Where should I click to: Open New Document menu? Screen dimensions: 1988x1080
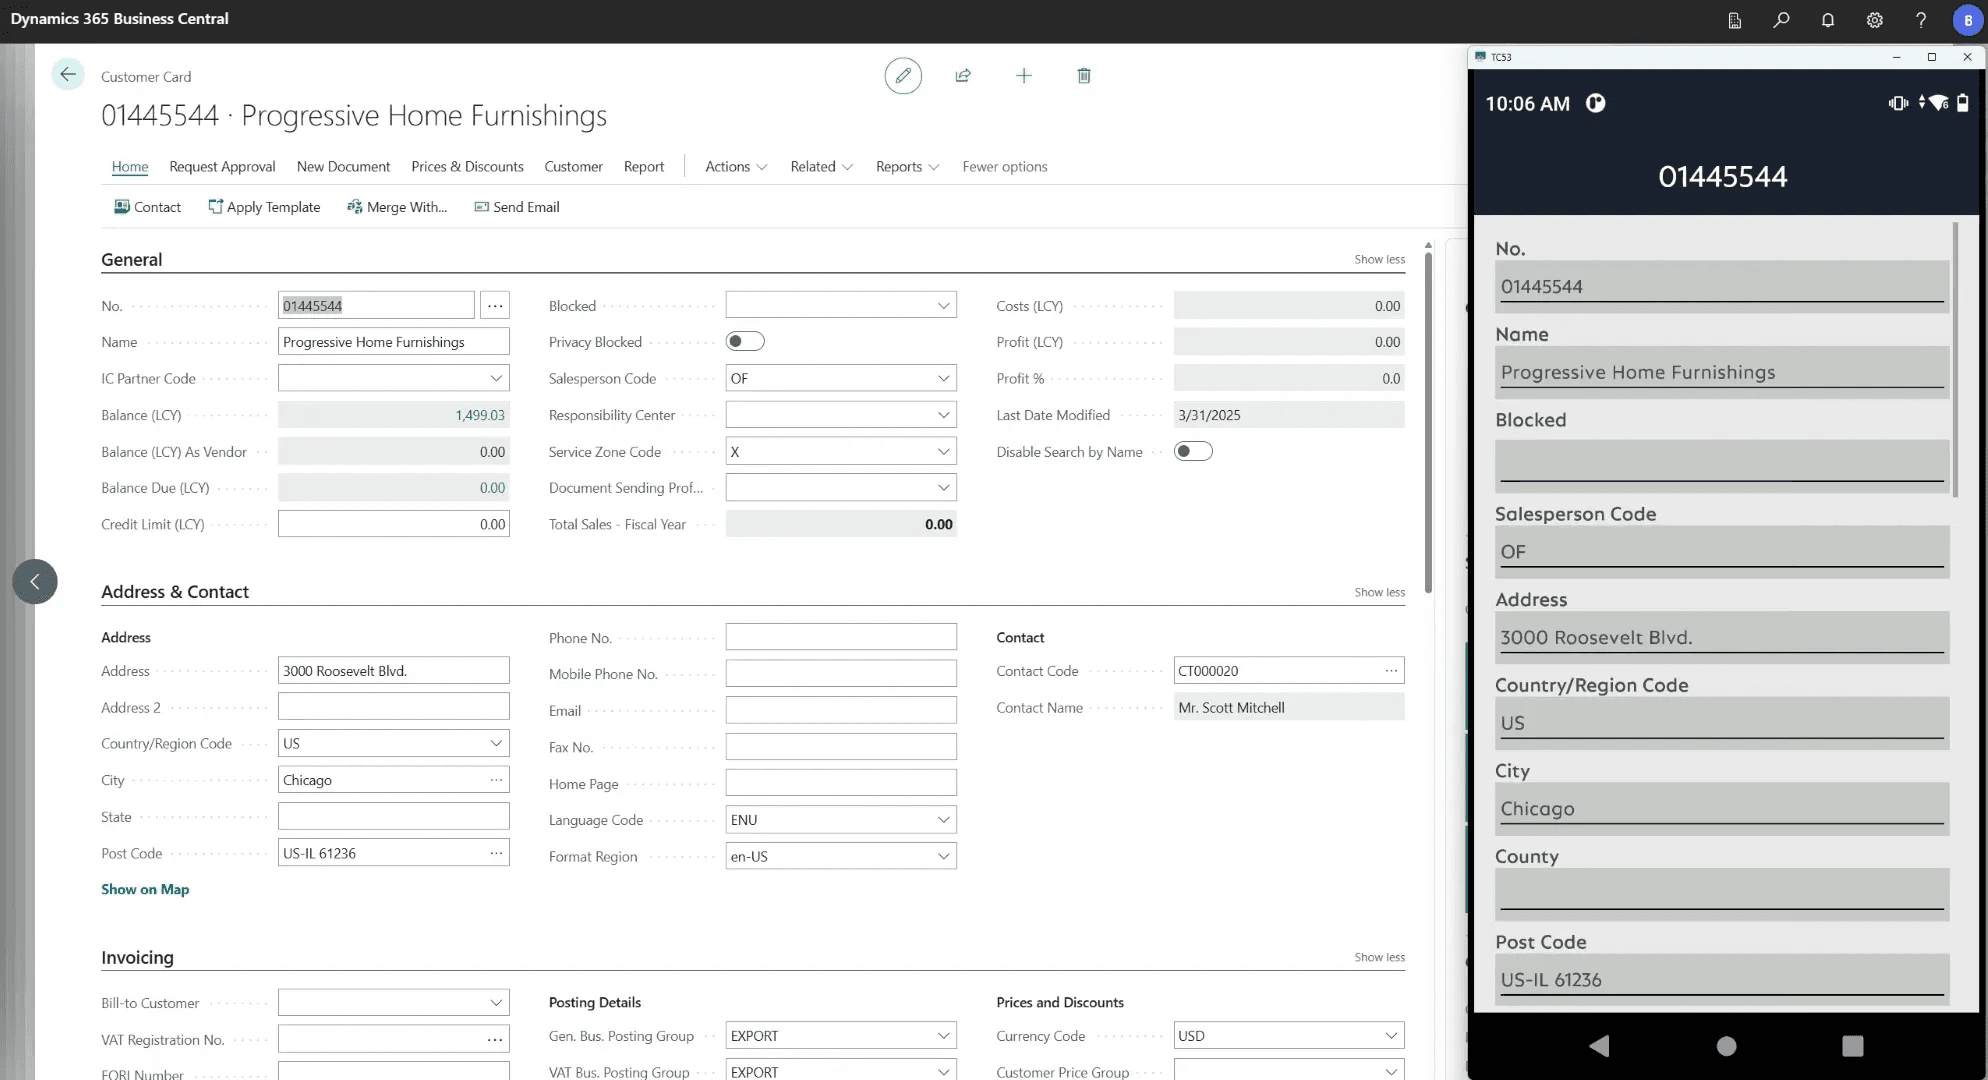[343, 167]
